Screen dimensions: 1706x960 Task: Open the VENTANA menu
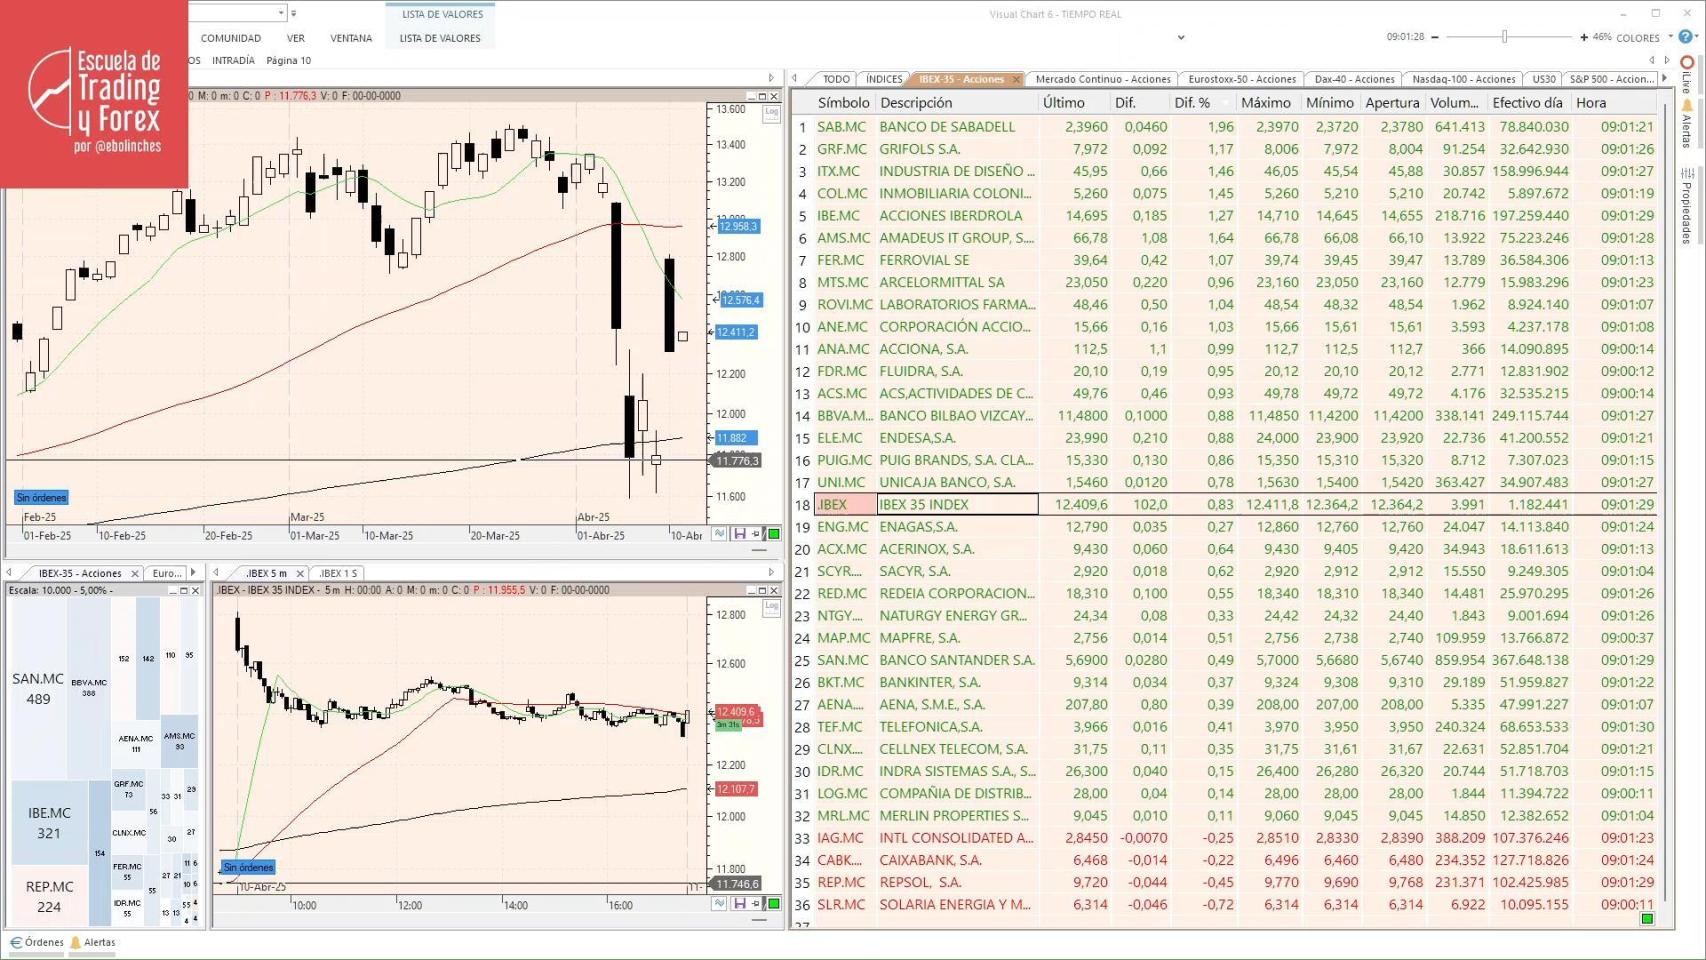pyautogui.click(x=351, y=38)
